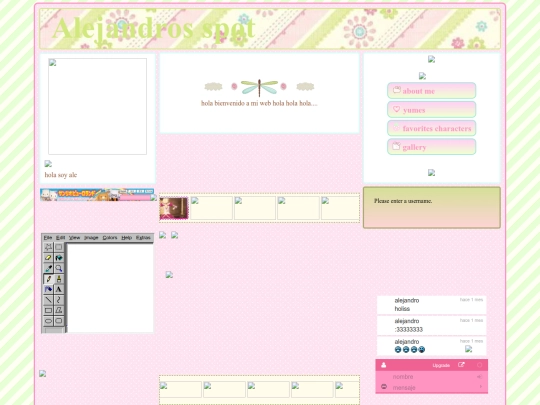Click the user profile icon in the chat box

pyautogui.click(x=384, y=365)
